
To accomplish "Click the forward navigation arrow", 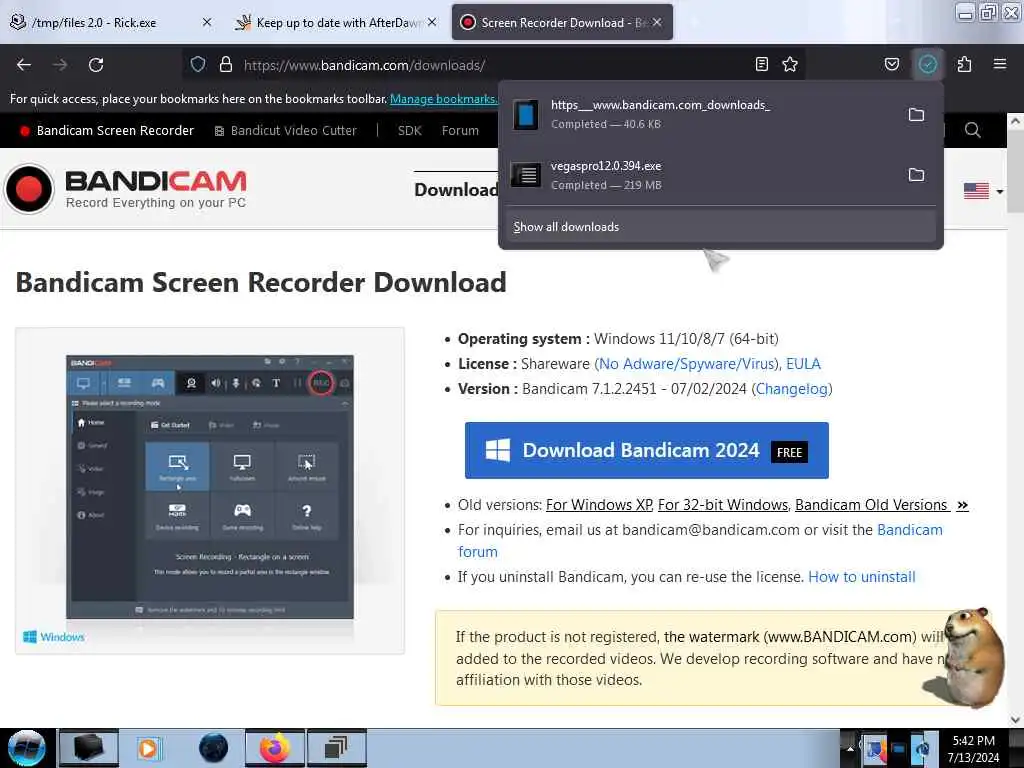I will (60, 65).
